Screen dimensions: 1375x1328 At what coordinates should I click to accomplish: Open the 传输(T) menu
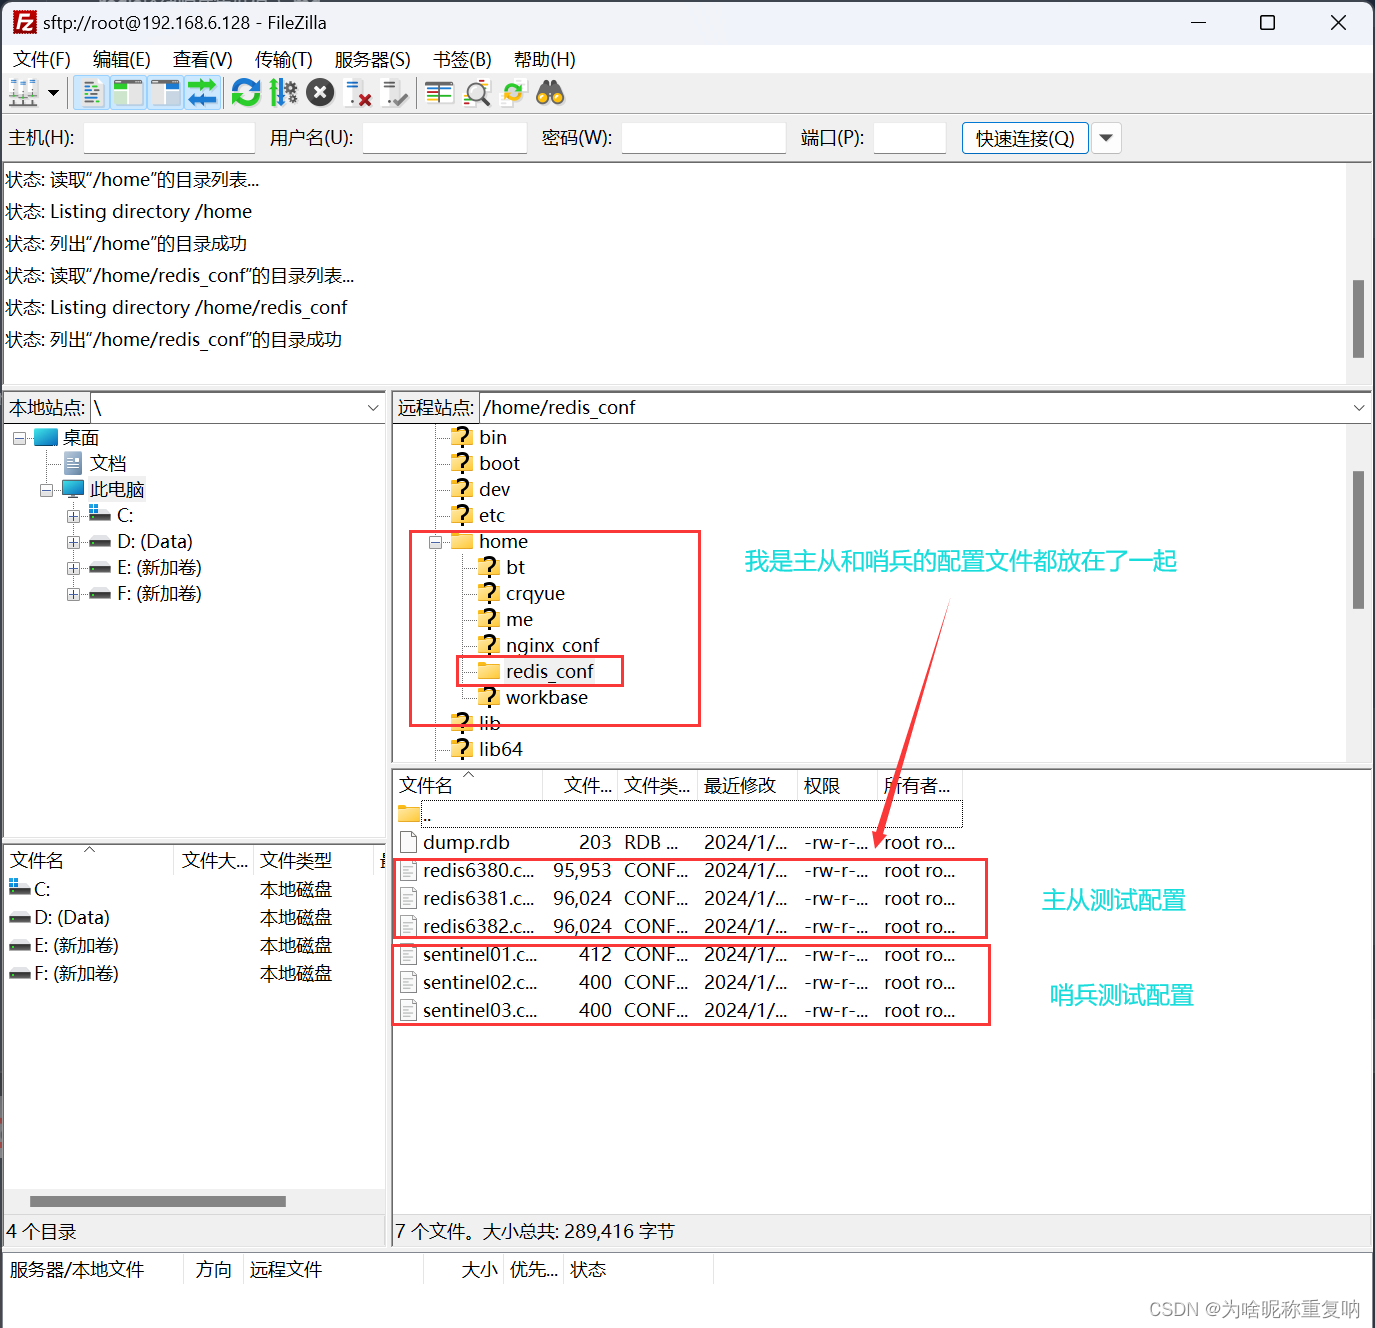coord(283,59)
